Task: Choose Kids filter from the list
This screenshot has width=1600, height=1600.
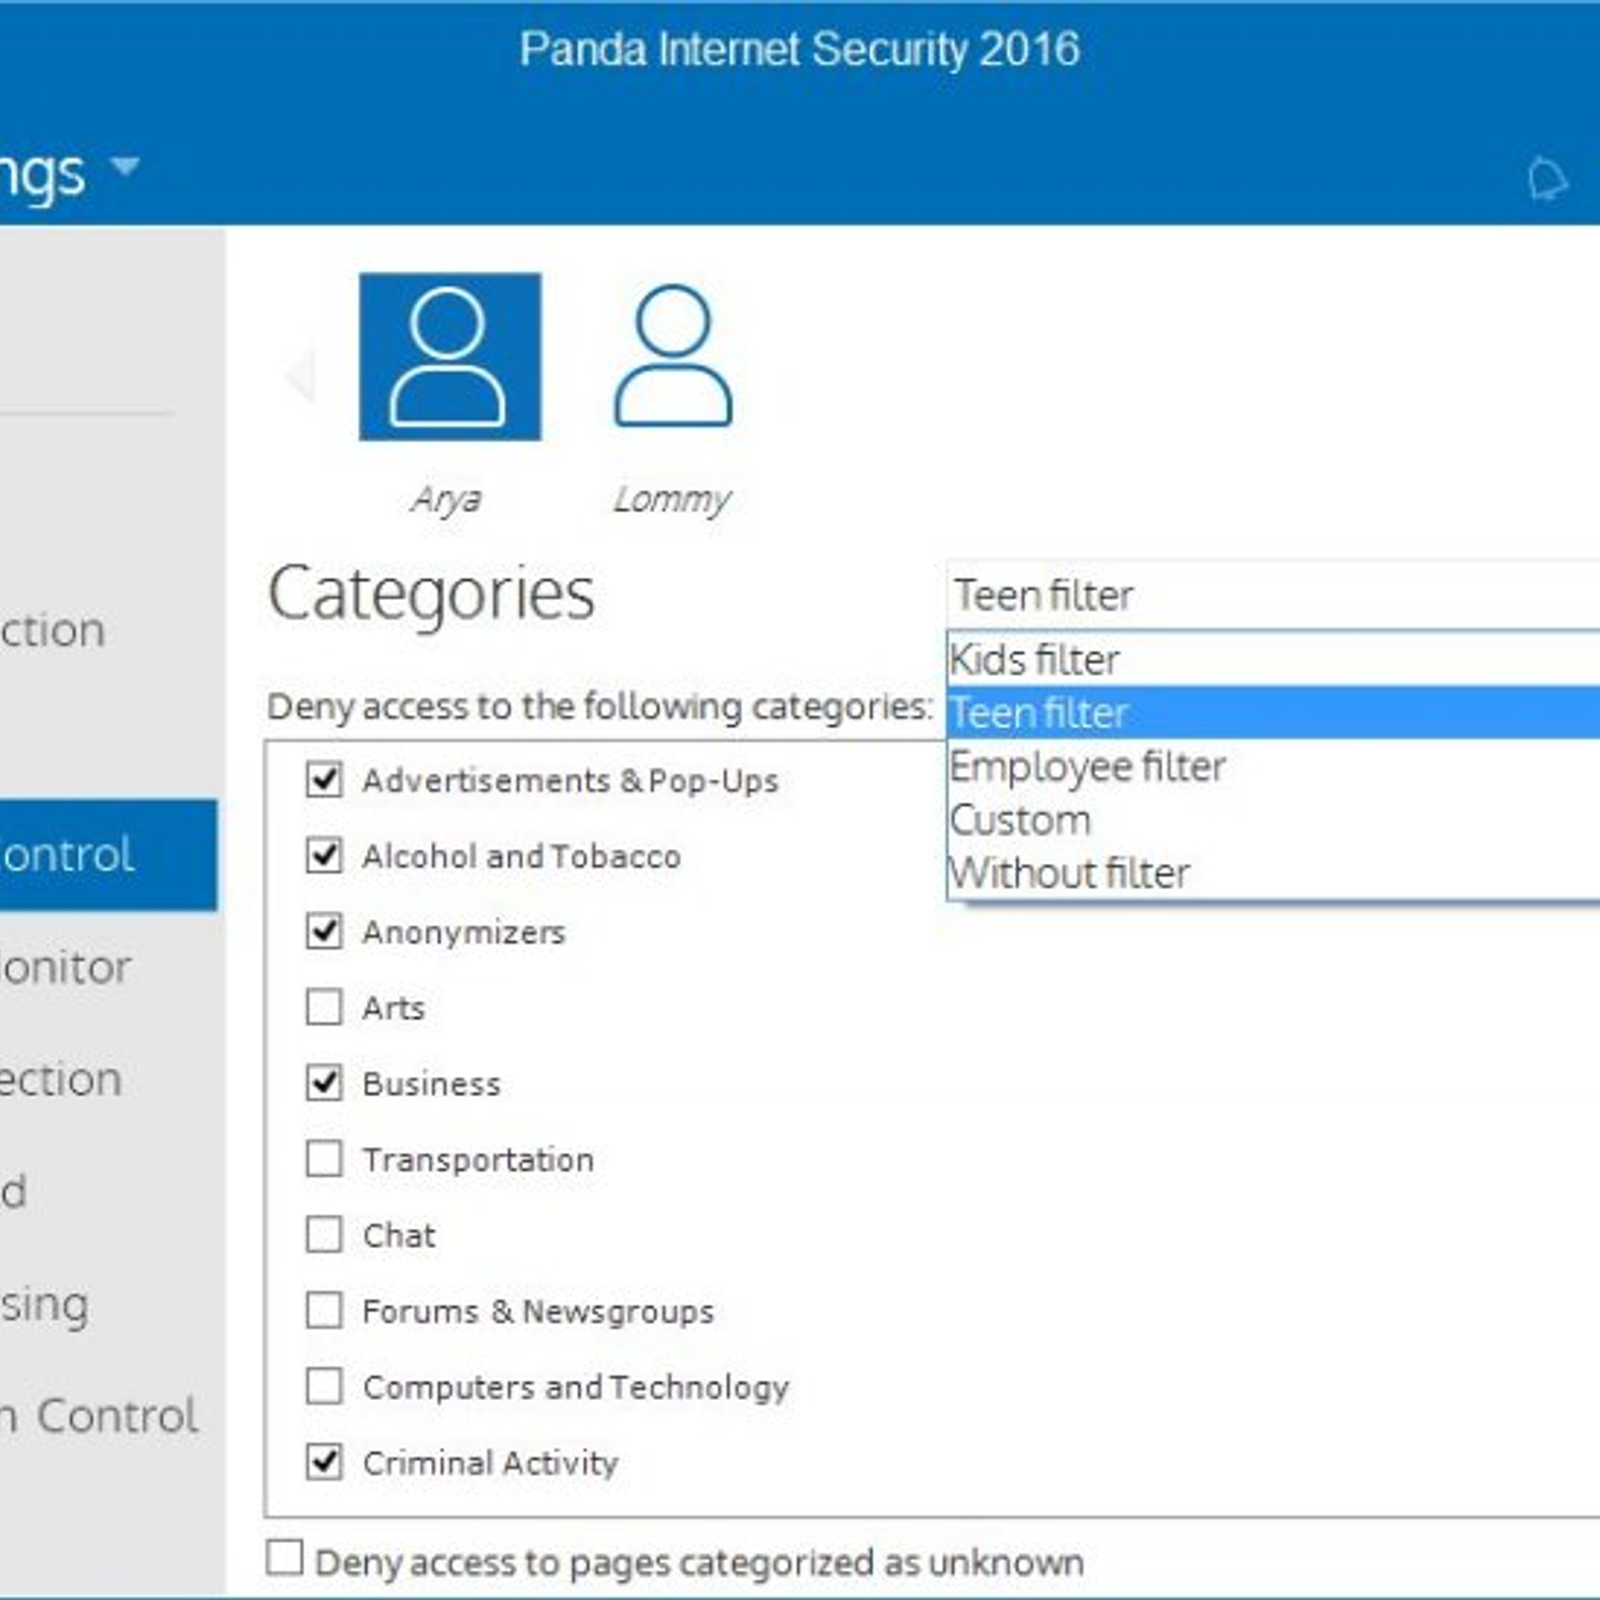Action: point(1274,660)
